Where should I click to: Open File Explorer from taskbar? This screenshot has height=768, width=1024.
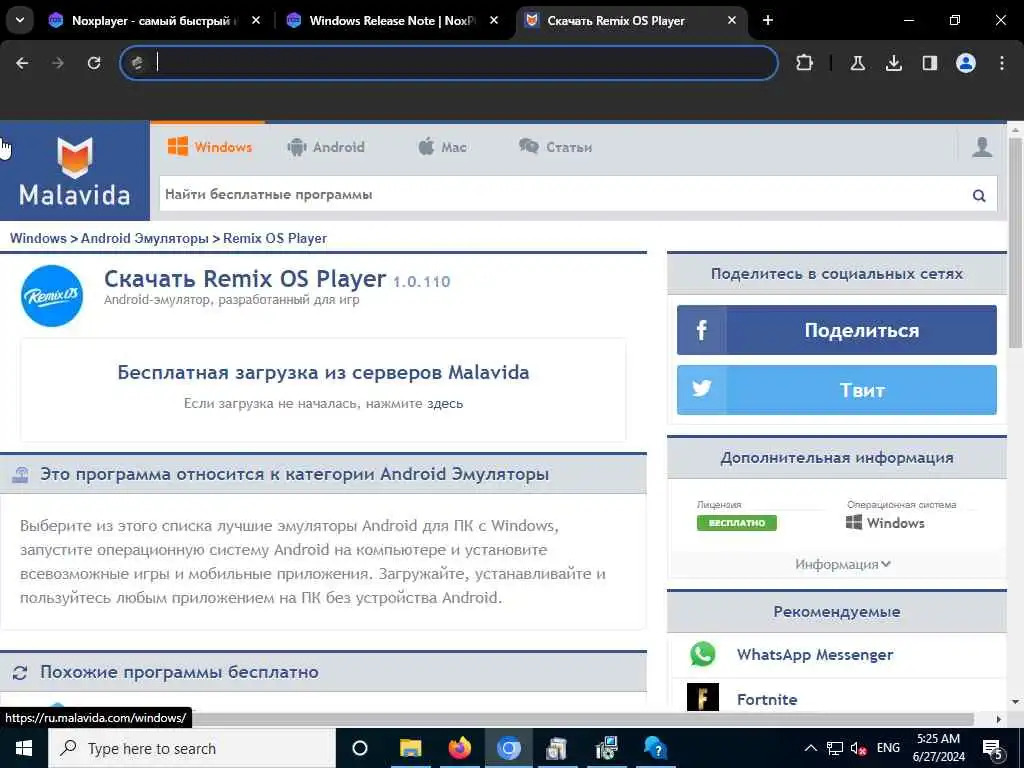pyautogui.click(x=411, y=748)
